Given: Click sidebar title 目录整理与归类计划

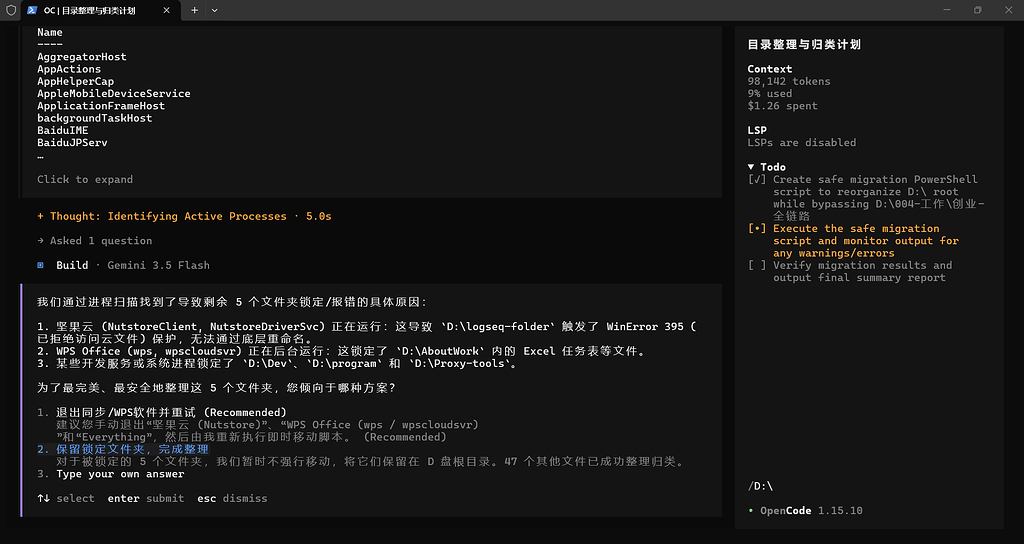Looking at the screenshot, I should click(804, 44).
